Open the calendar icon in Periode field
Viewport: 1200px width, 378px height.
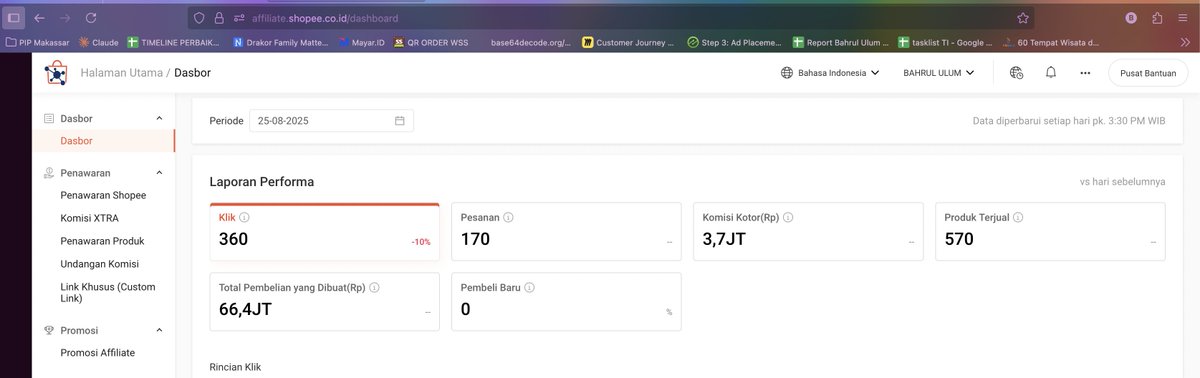click(x=399, y=121)
